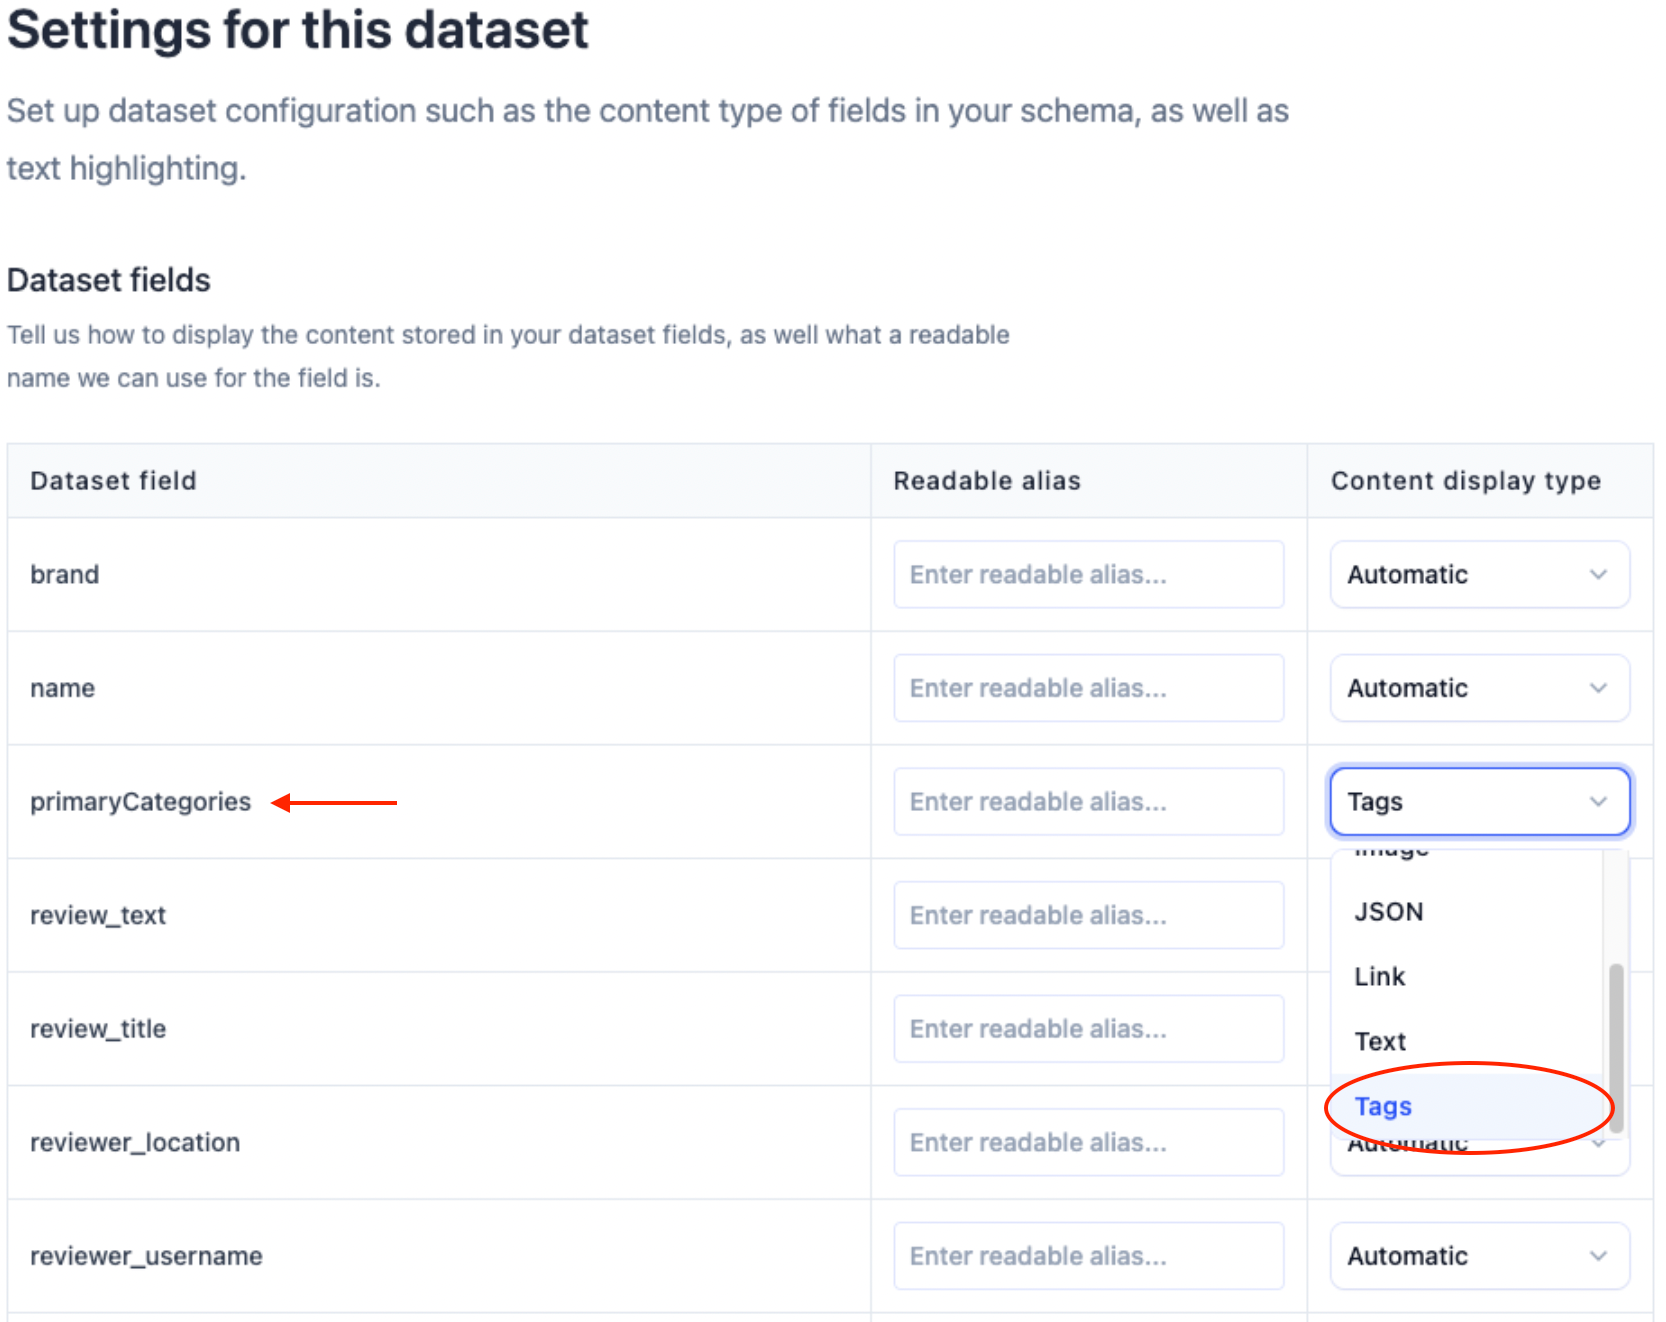
Task: Click chevron in the primaryCategories Tags dropdown
Action: coord(1598,802)
